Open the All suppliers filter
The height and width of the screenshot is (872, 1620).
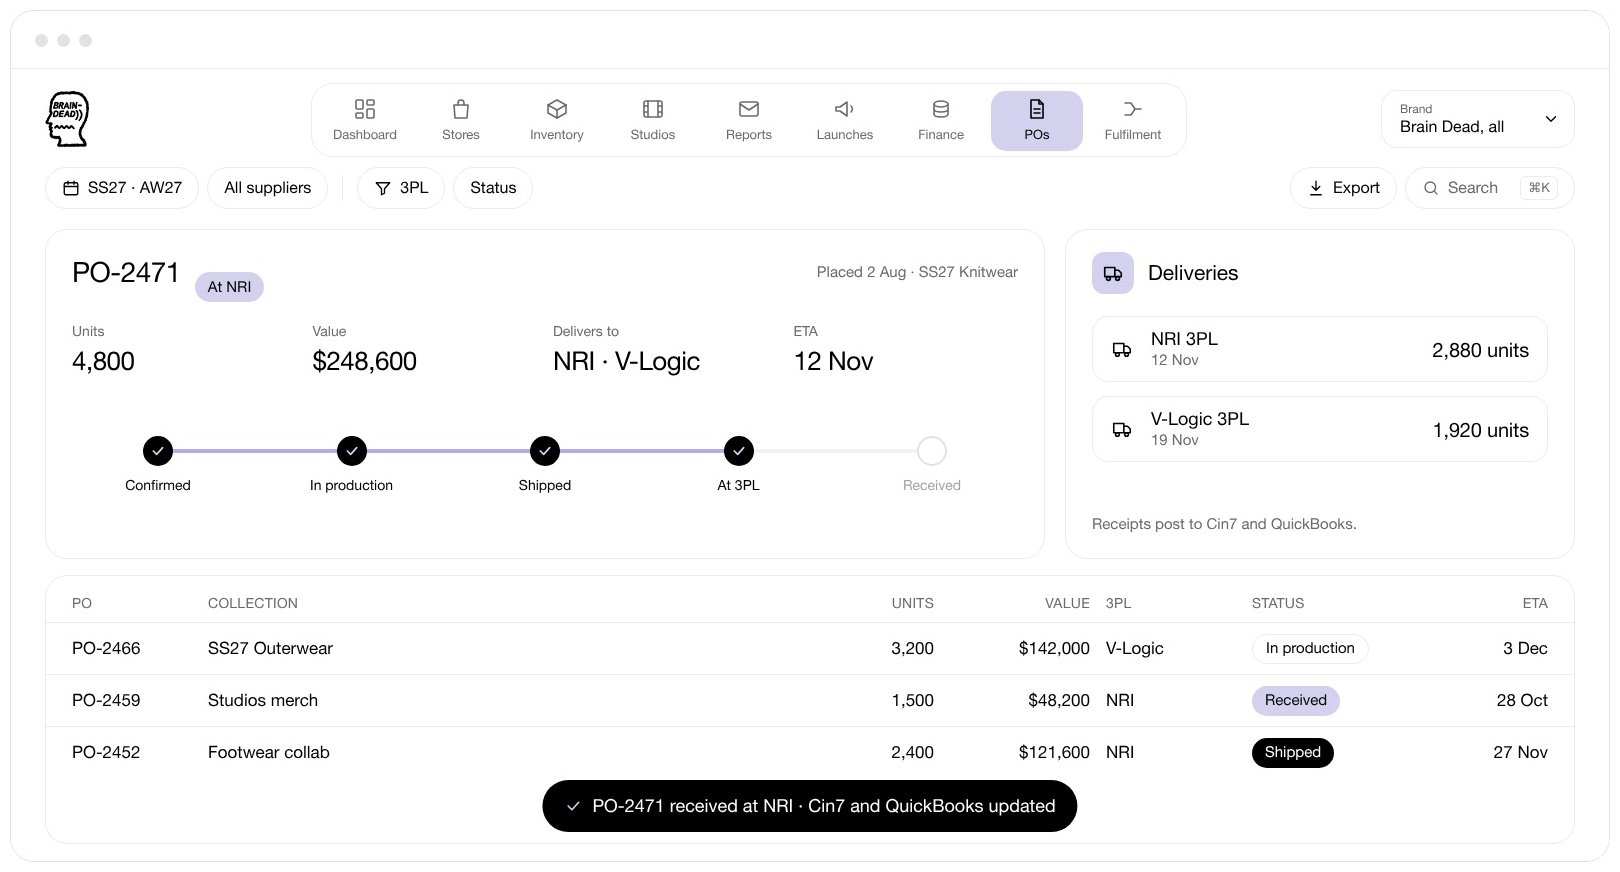point(268,188)
